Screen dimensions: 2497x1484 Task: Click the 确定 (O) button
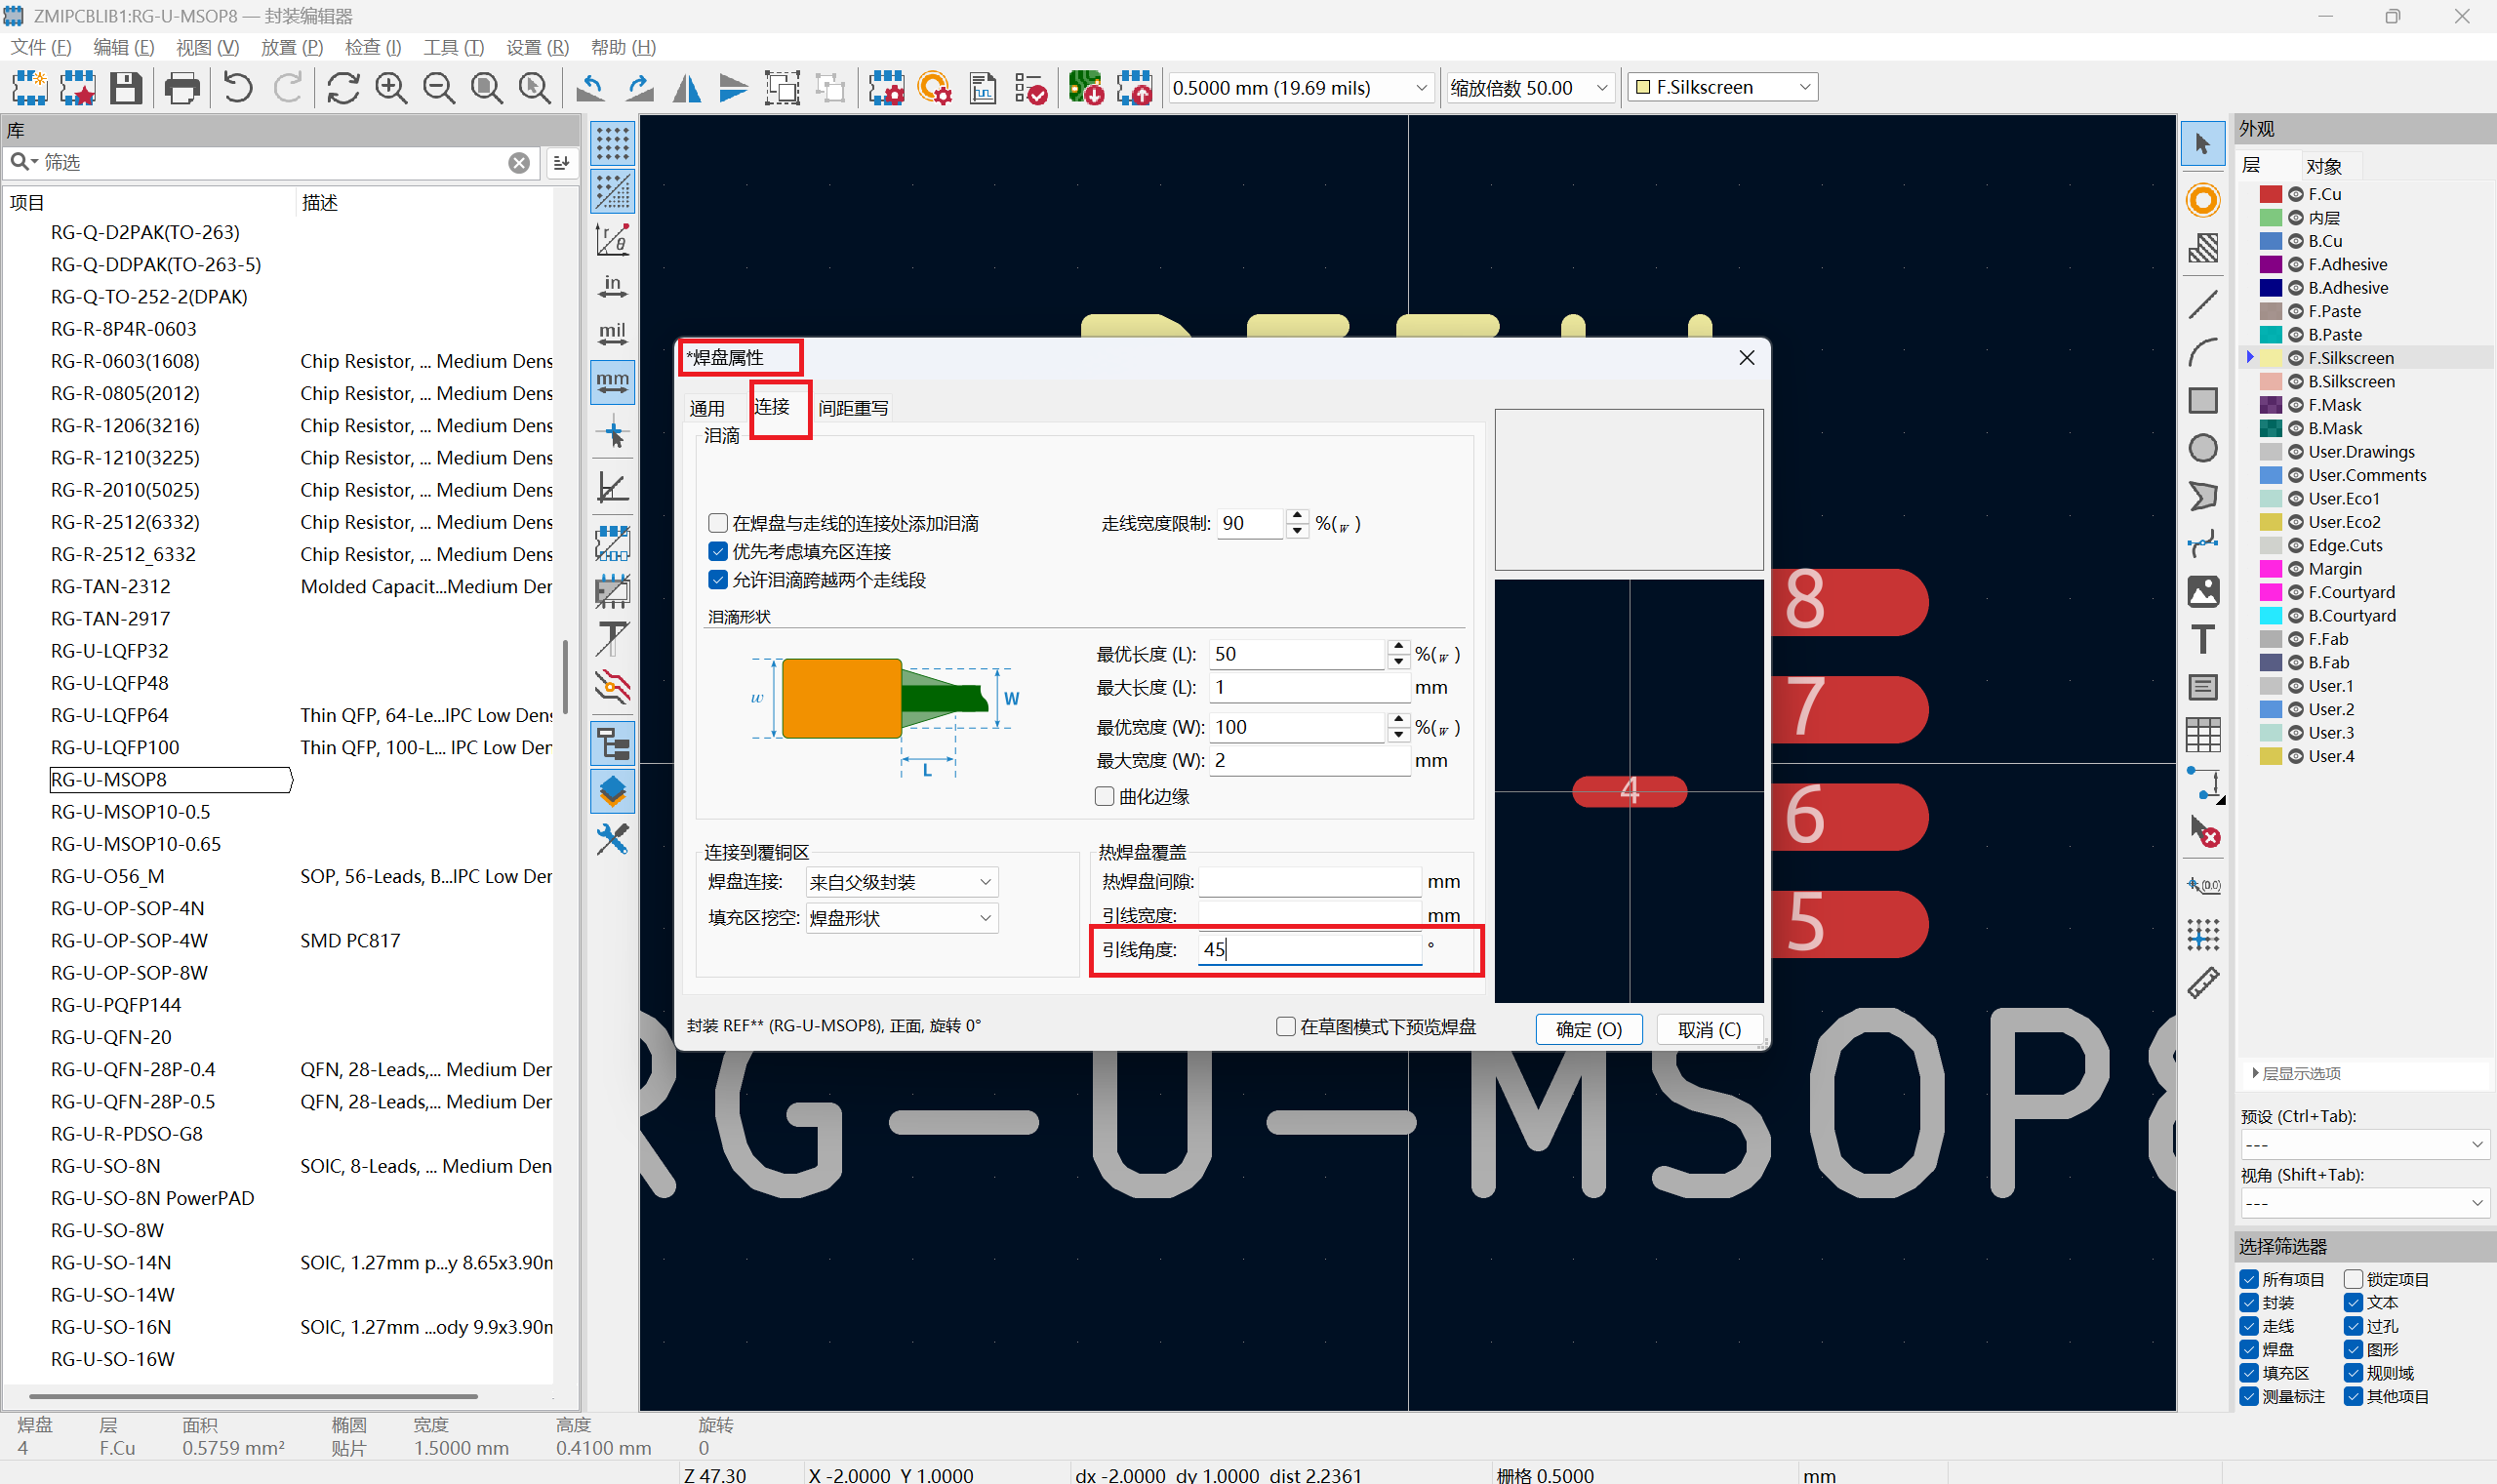(x=1588, y=1029)
